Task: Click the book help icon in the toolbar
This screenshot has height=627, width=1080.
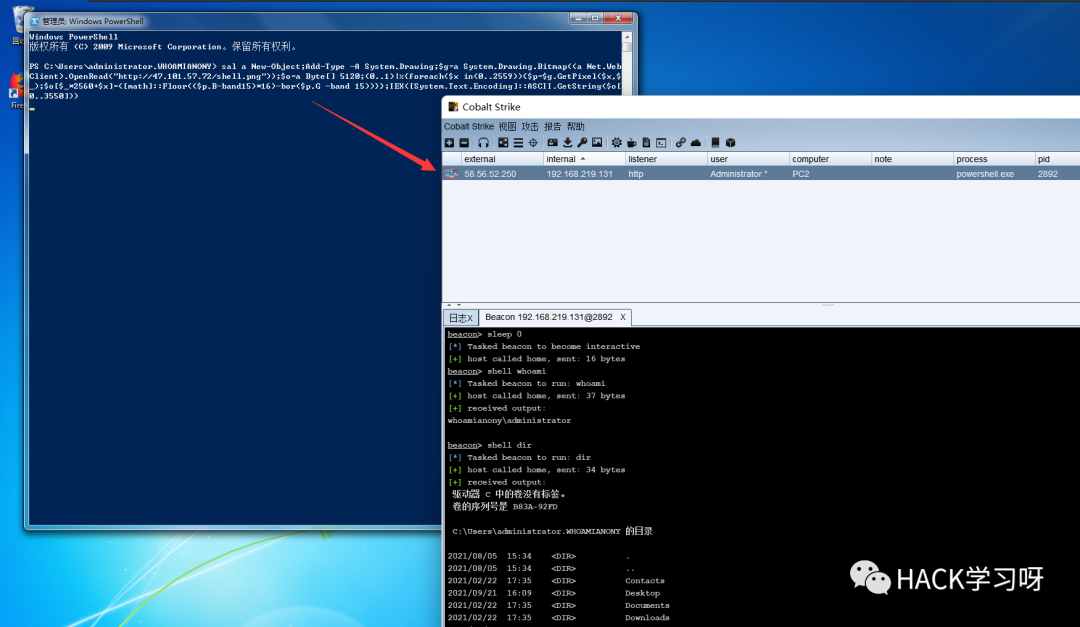Action: click(x=715, y=143)
